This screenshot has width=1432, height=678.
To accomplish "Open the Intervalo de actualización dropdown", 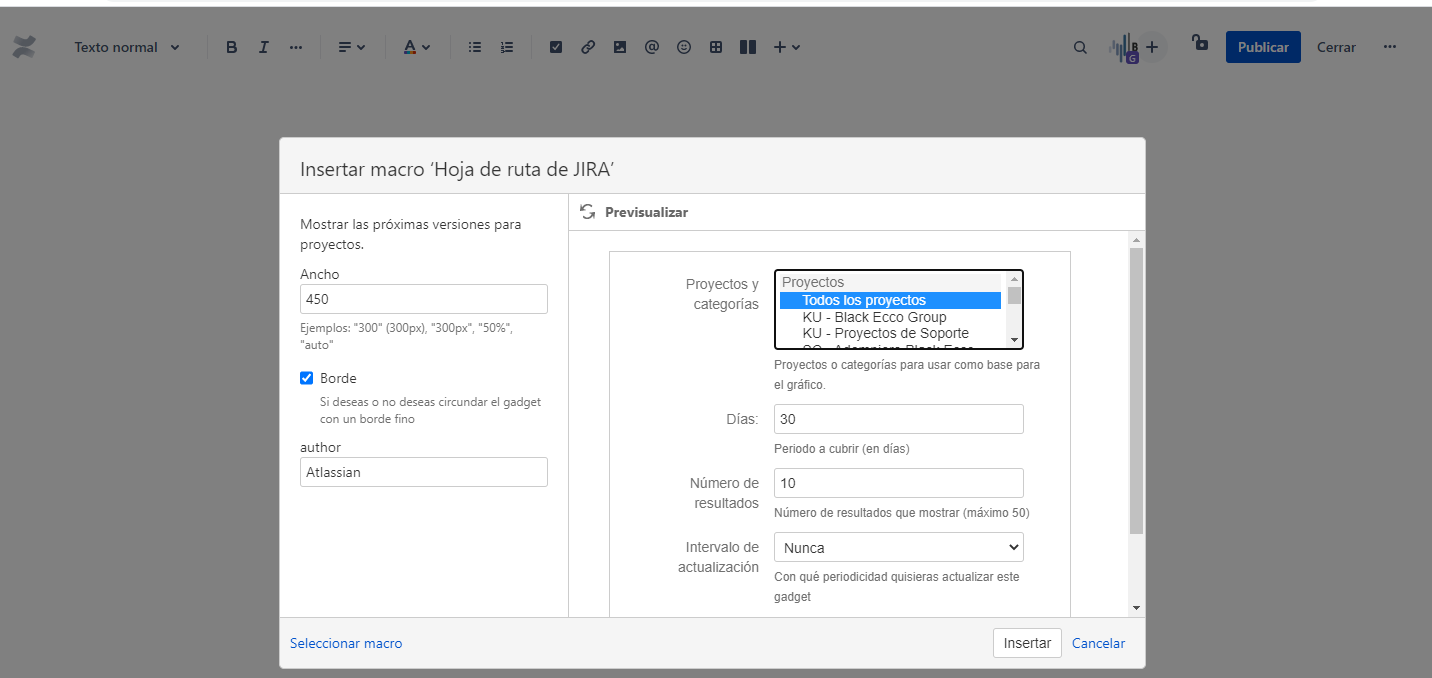I will (x=899, y=547).
